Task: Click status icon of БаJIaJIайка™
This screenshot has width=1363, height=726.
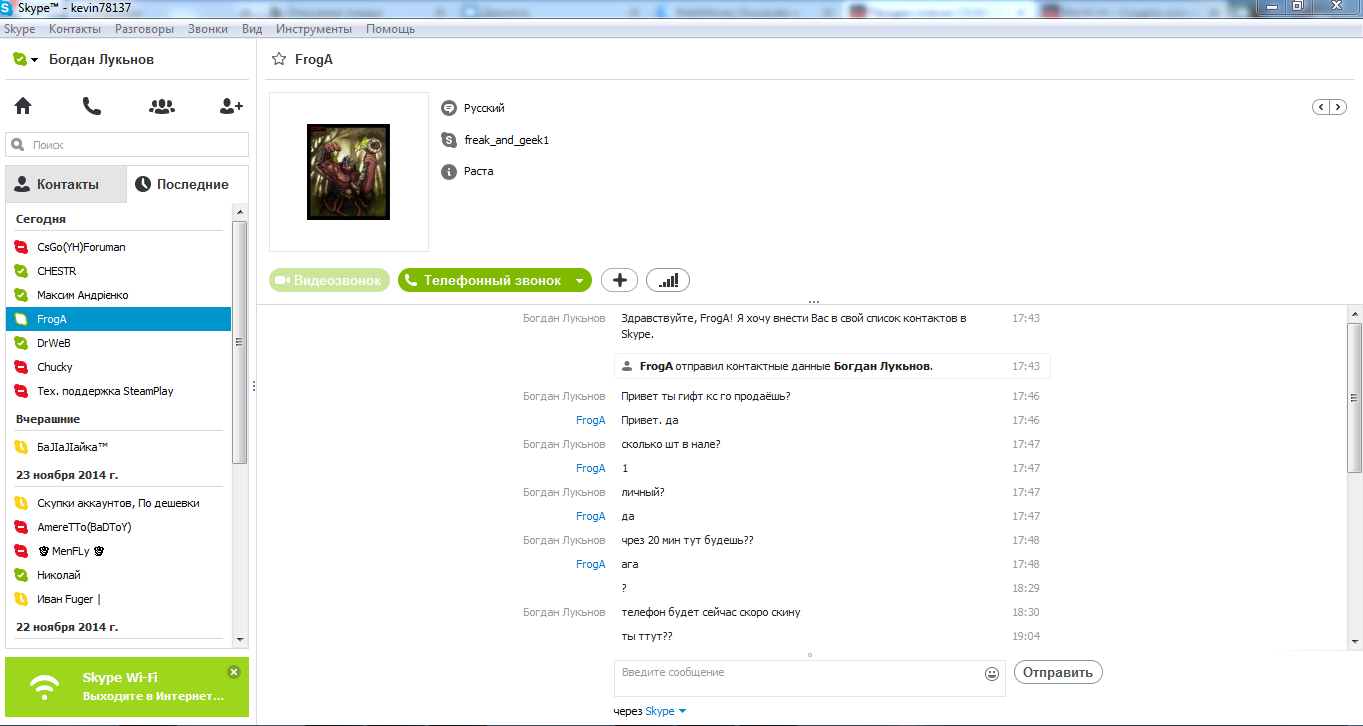Action: coord(21,447)
